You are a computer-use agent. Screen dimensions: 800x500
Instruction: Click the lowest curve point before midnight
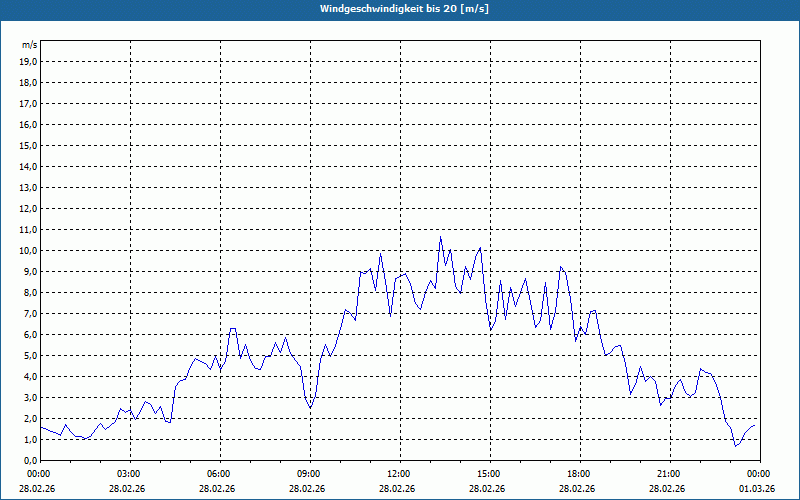click(736, 446)
